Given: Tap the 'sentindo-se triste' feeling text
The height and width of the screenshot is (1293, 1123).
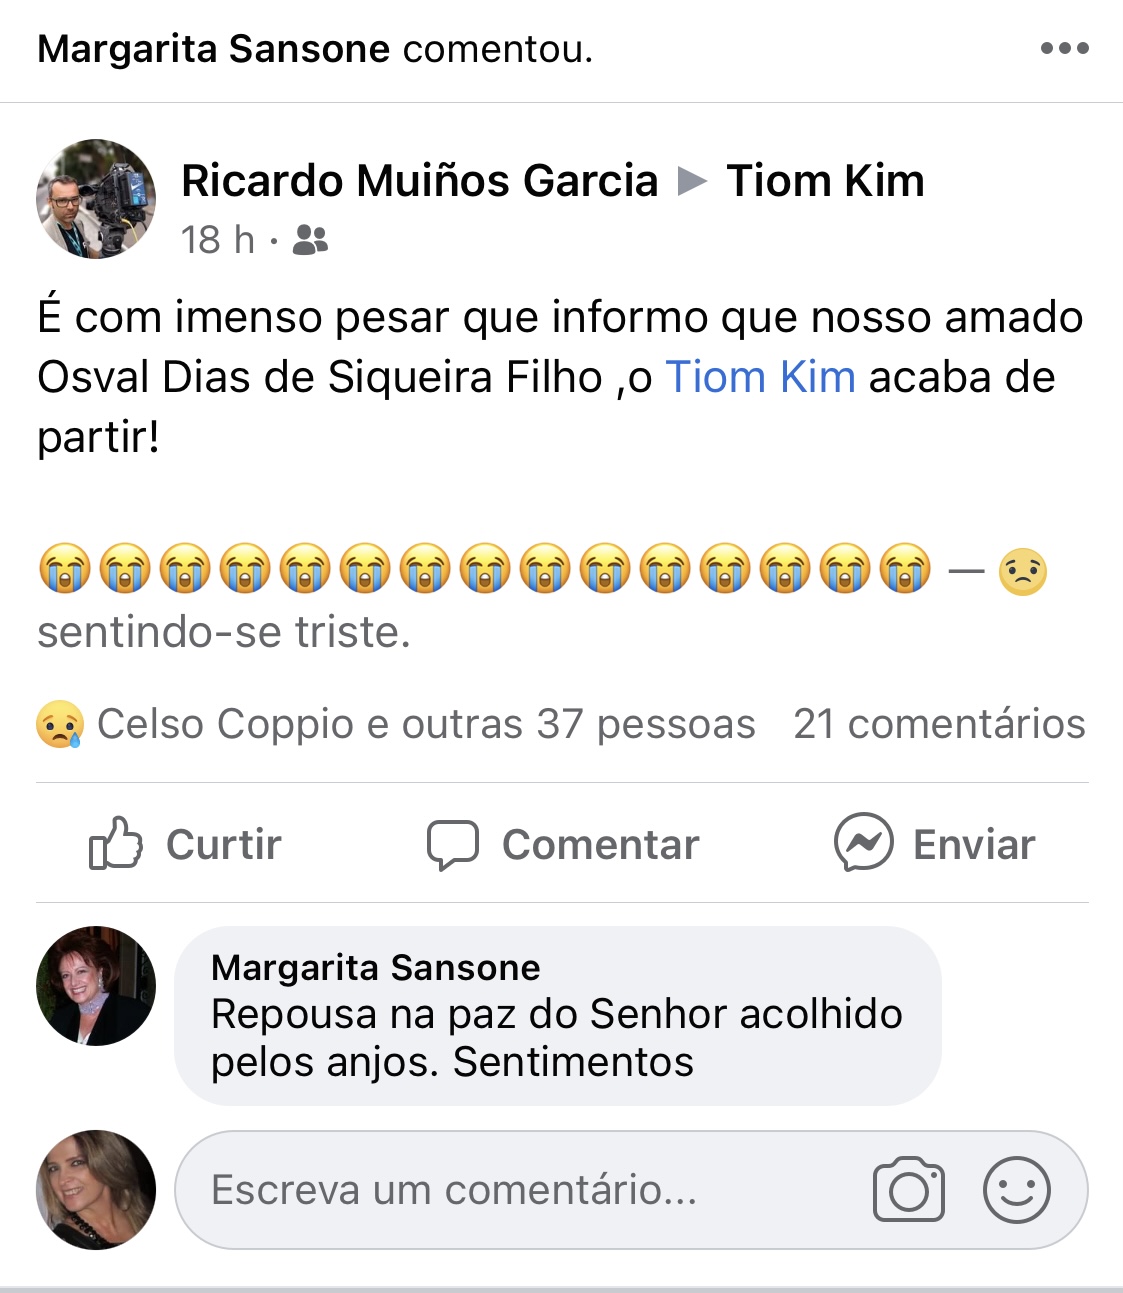Looking at the screenshot, I should [x=224, y=632].
